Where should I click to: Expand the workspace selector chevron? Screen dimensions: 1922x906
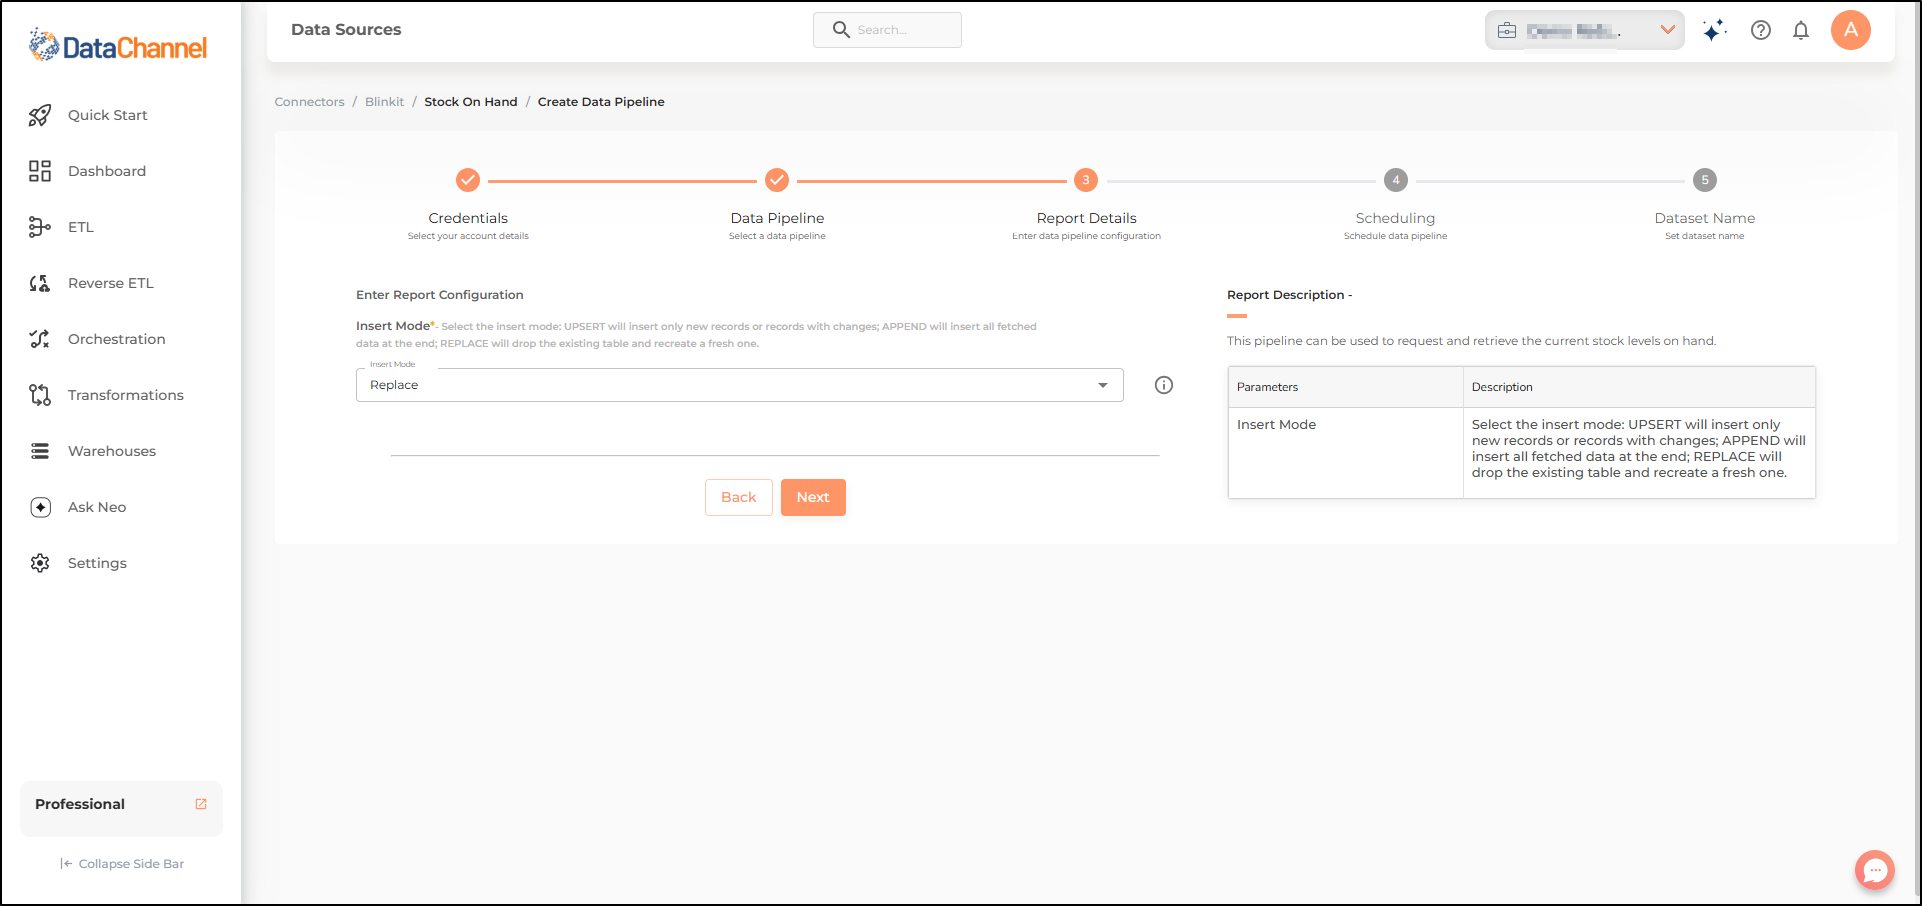[x=1667, y=30]
